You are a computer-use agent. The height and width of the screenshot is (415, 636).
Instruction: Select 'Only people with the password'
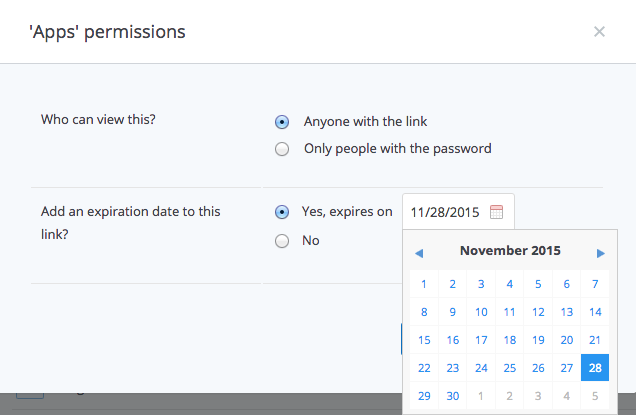282,149
